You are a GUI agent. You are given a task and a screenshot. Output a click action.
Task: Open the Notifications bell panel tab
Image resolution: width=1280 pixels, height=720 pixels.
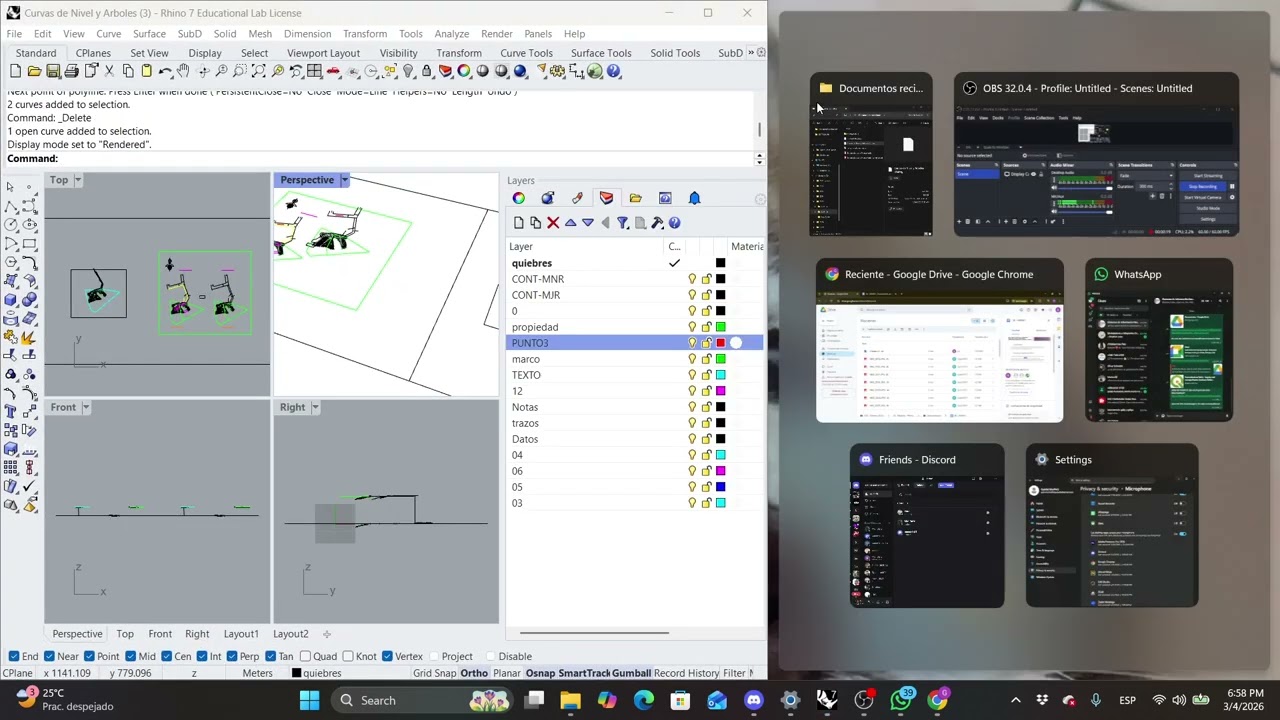[x=694, y=198]
